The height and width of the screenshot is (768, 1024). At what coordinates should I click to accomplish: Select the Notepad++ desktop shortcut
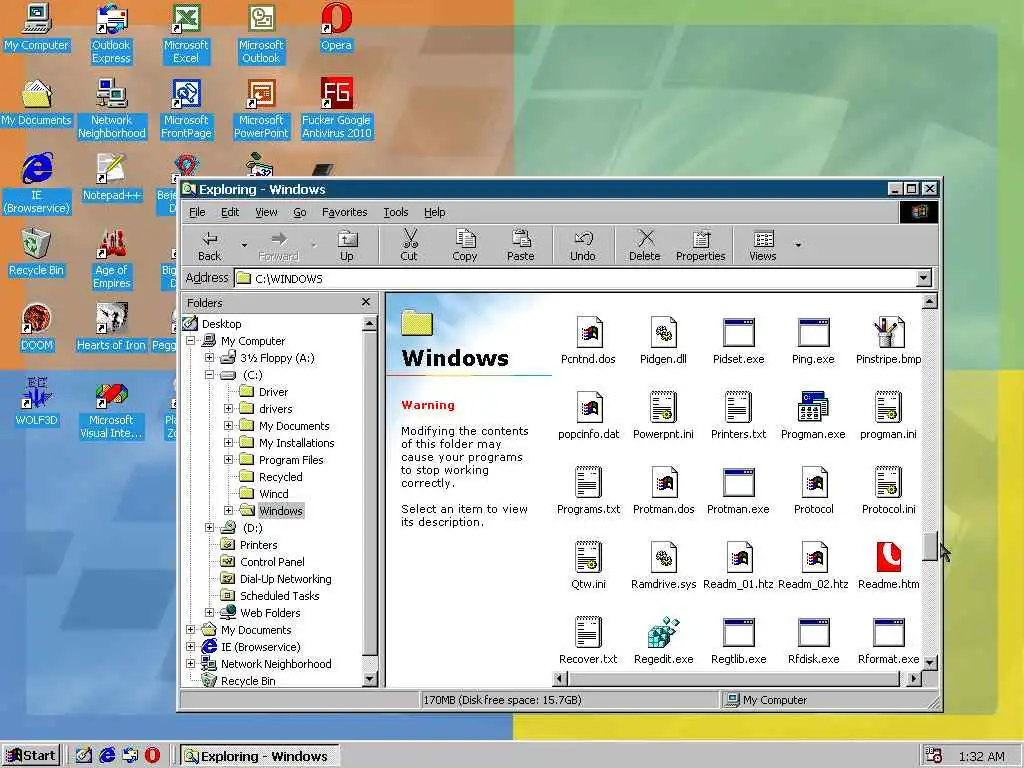click(112, 177)
